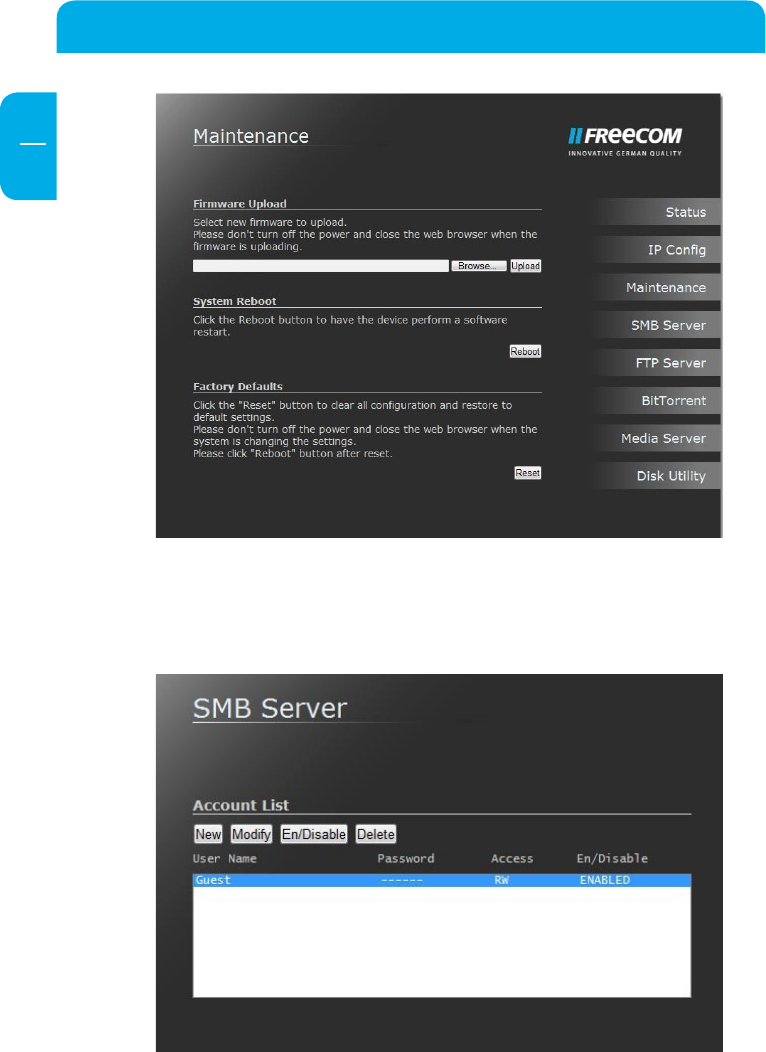The height and width of the screenshot is (1052, 766).
Task: Click the Browse button for firmware file
Action: pyautogui.click(x=479, y=266)
